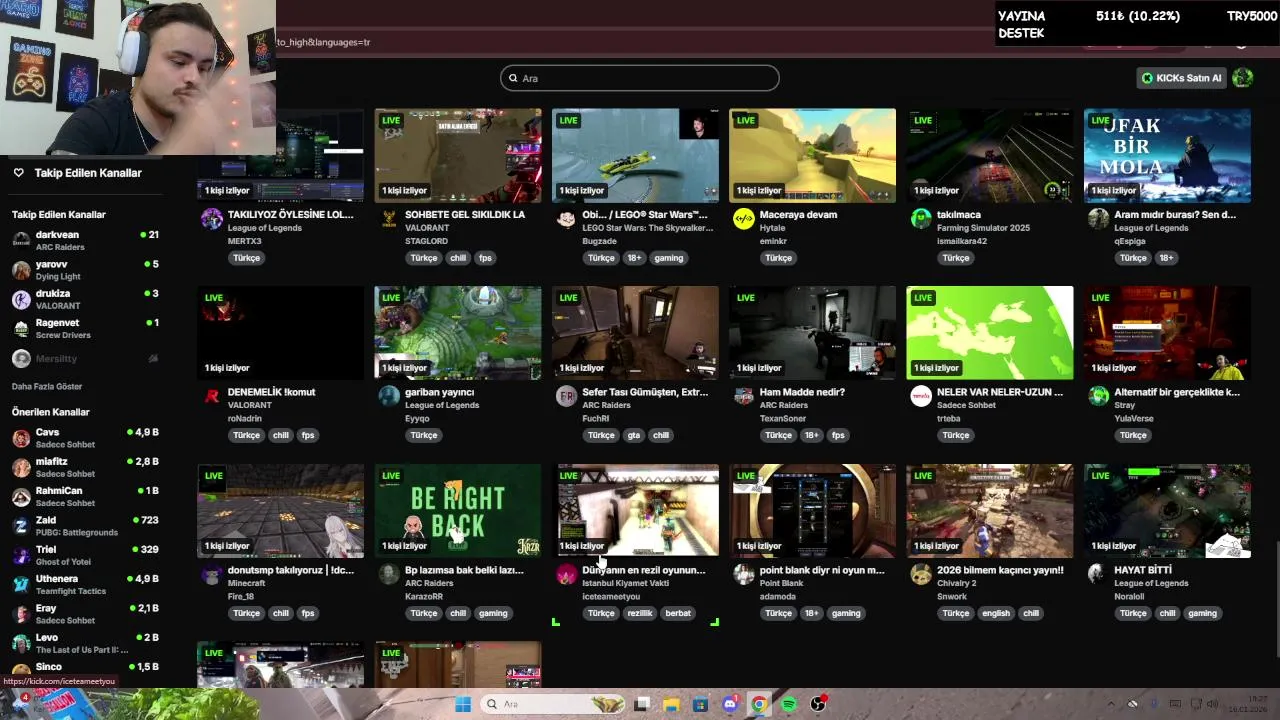Click the Kick search field labeled Ara

click(640, 78)
